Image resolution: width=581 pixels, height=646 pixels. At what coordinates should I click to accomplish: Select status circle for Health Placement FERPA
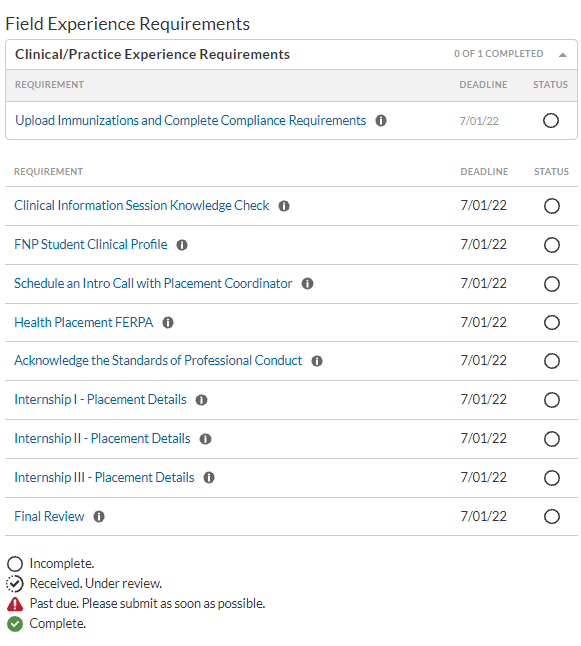click(x=552, y=323)
